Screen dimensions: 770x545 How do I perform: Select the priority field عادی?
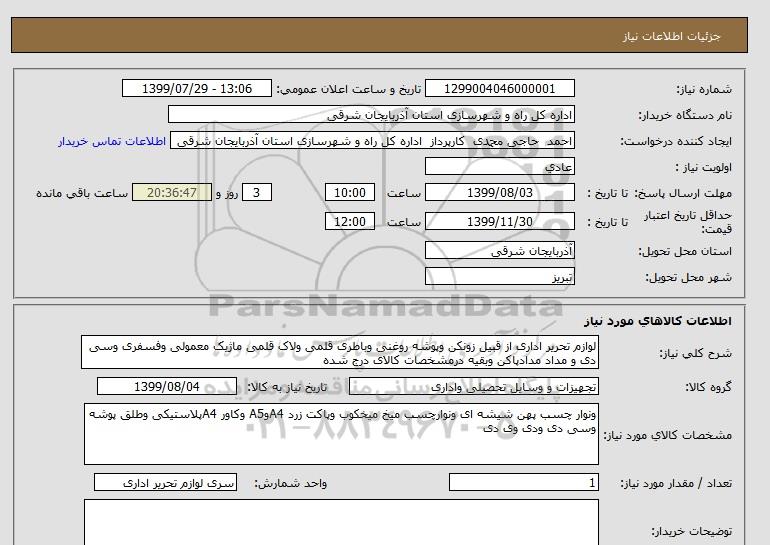[499, 166]
